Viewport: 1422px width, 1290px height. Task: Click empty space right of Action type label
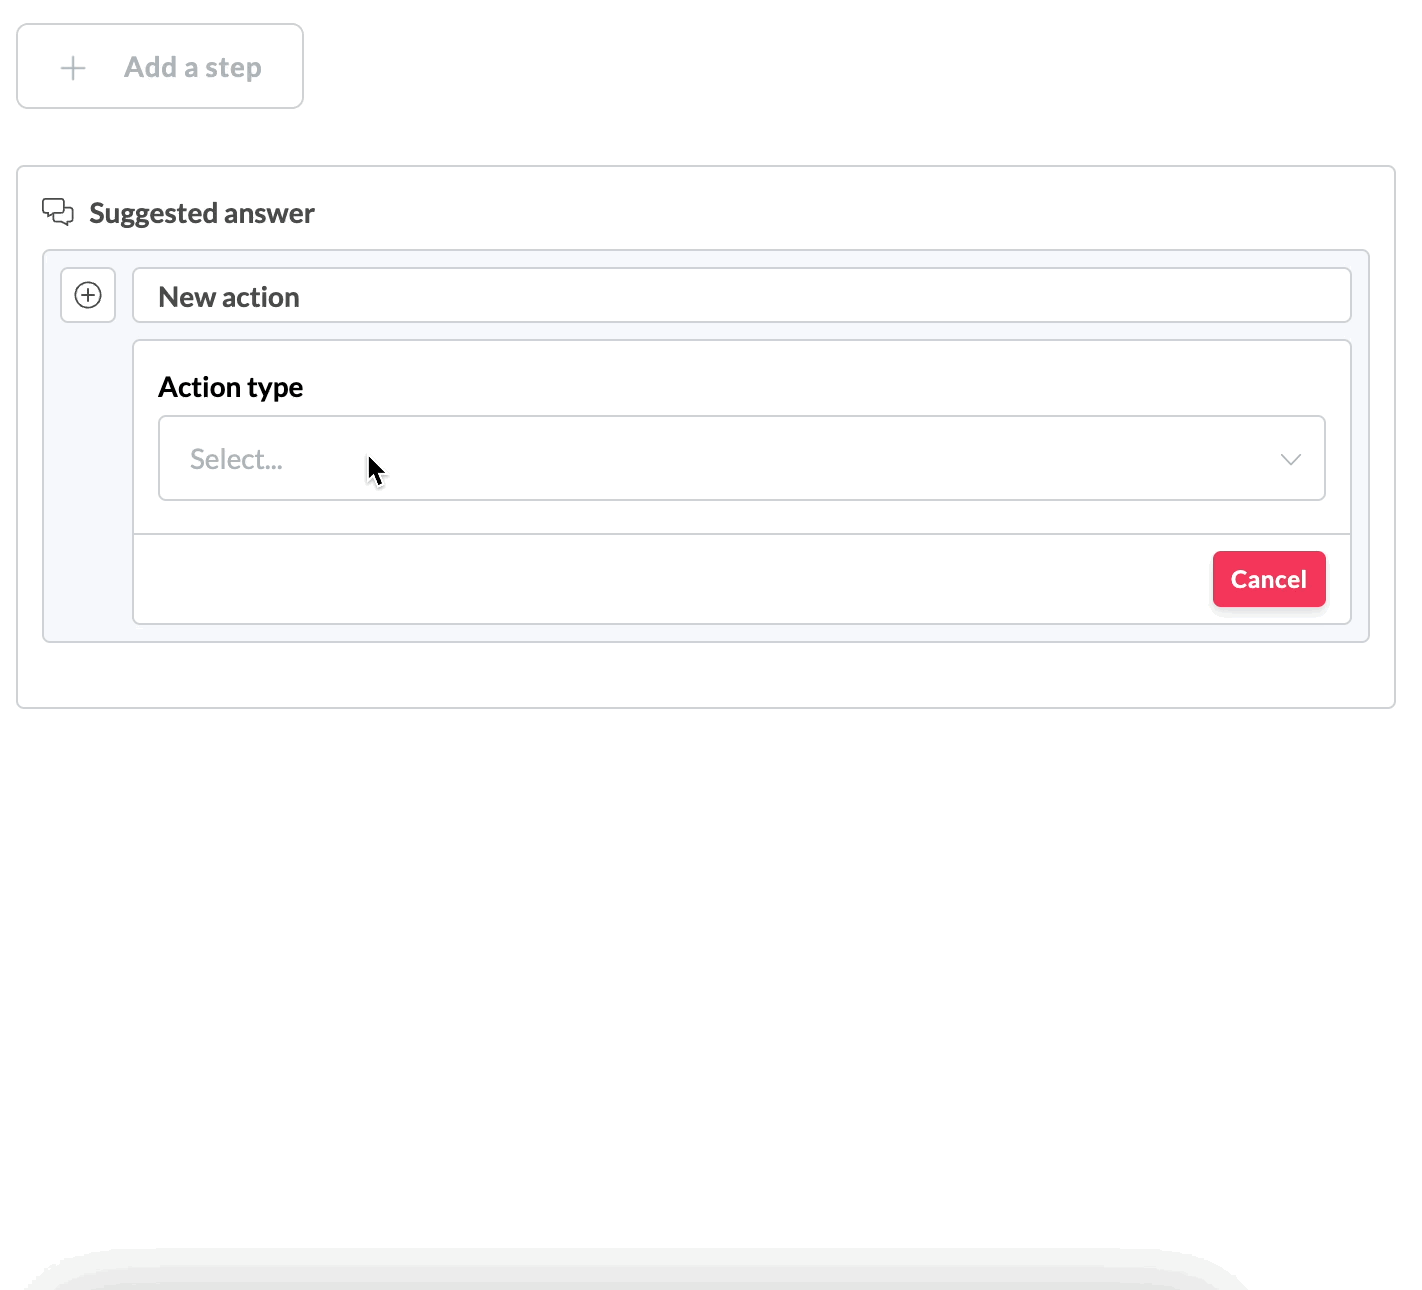(x=800, y=387)
